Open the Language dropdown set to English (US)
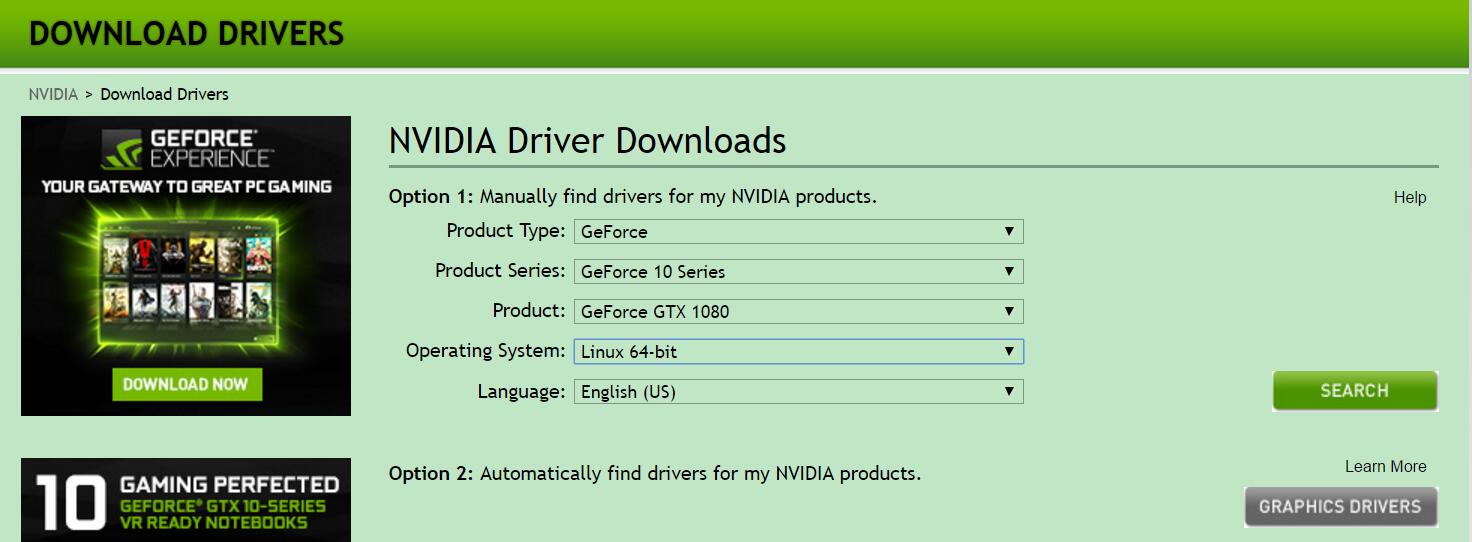 point(798,392)
